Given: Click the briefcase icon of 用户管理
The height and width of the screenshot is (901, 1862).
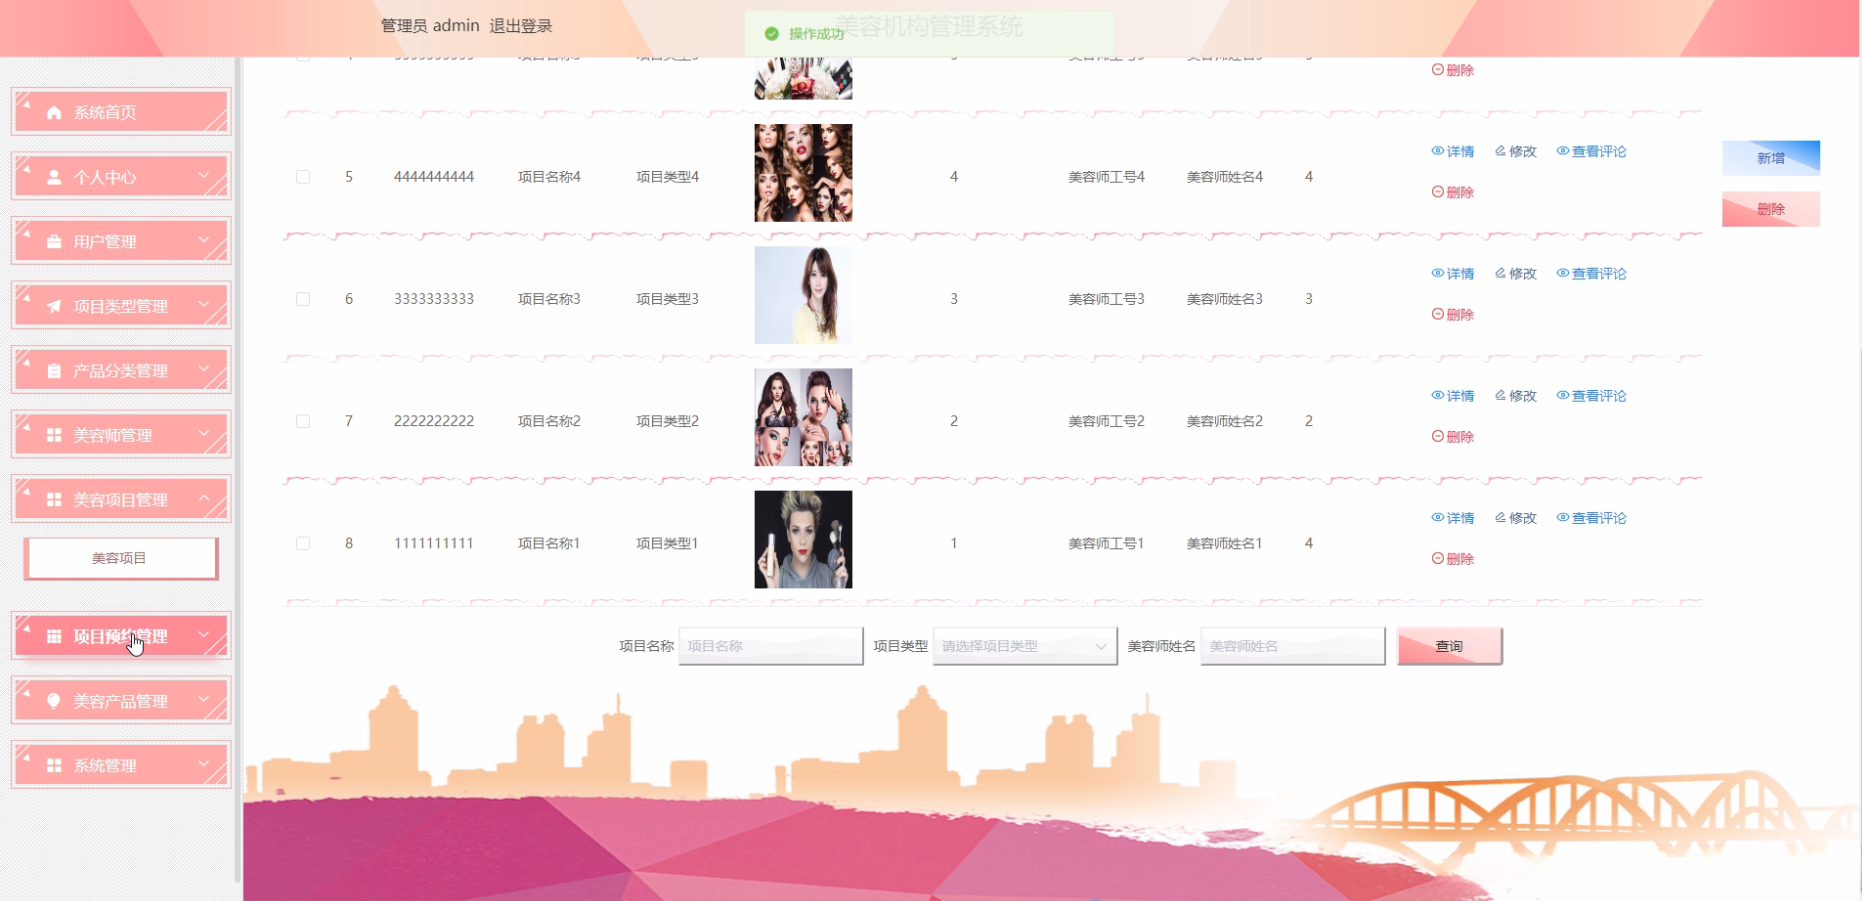Looking at the screenshot, I should click(x=54, y=241).
